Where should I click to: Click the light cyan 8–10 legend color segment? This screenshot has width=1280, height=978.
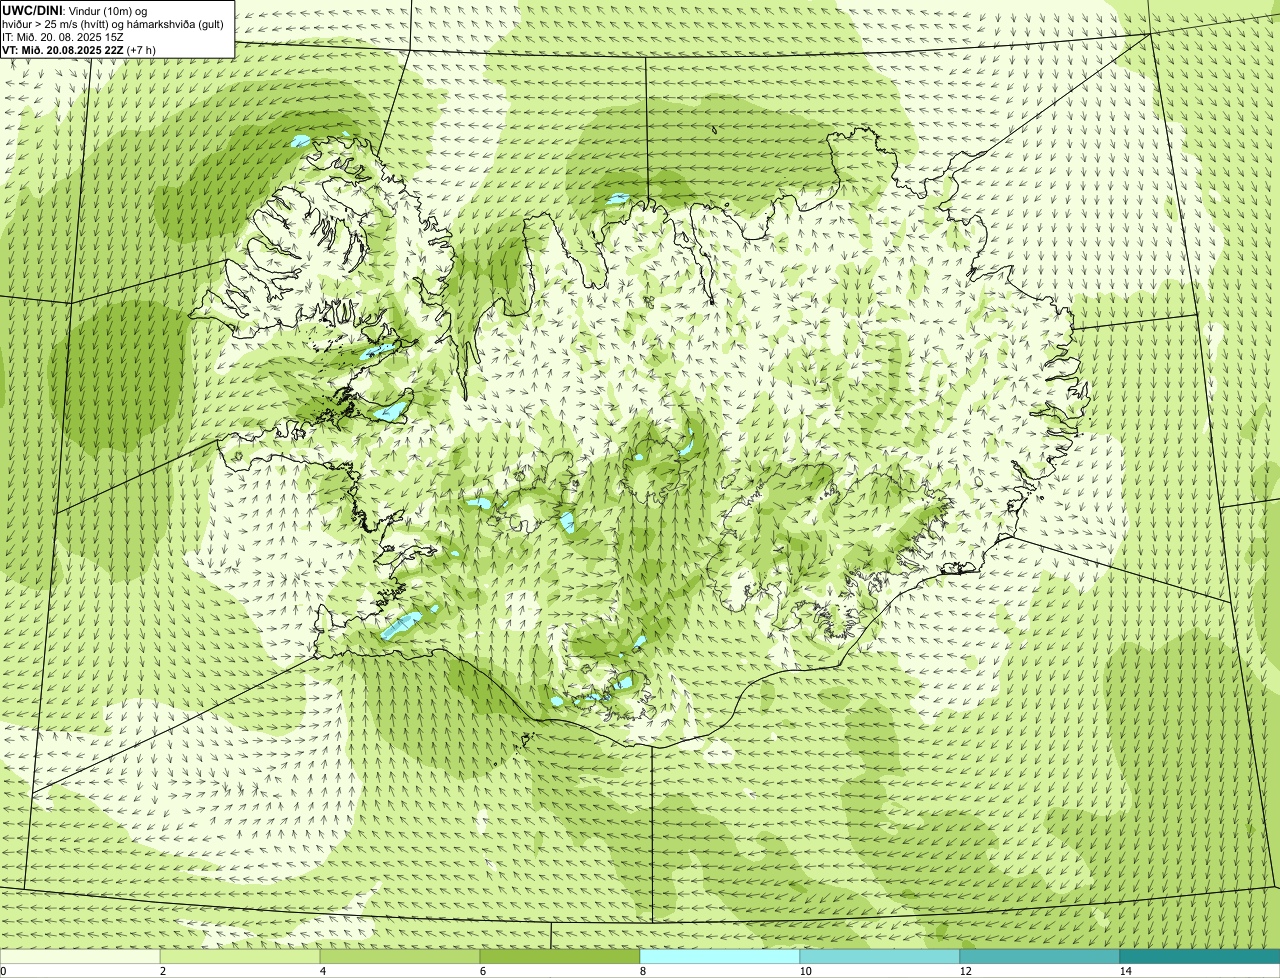pyautogui.click(x=720, y=956)
